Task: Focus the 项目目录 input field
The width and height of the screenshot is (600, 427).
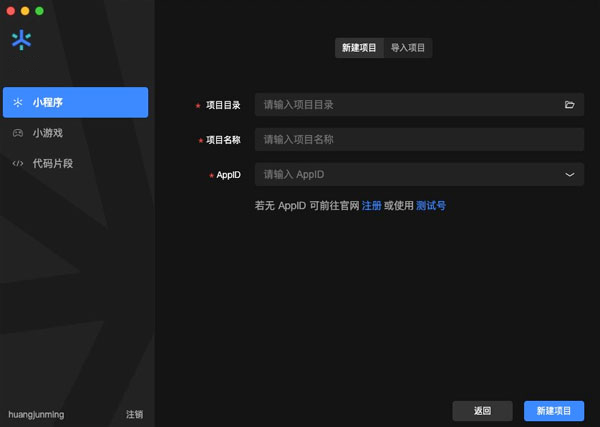Action: tap(419, 105)
